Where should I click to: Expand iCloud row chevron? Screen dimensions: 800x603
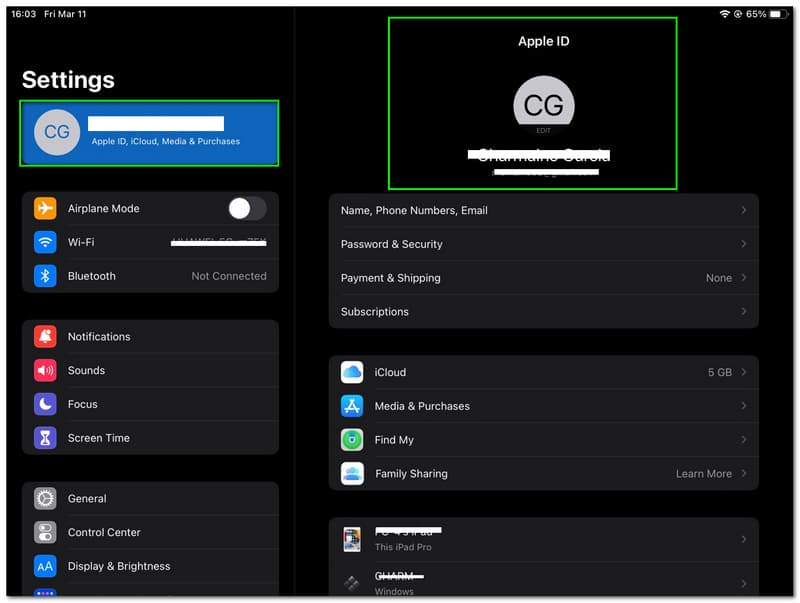coord(744,372)
